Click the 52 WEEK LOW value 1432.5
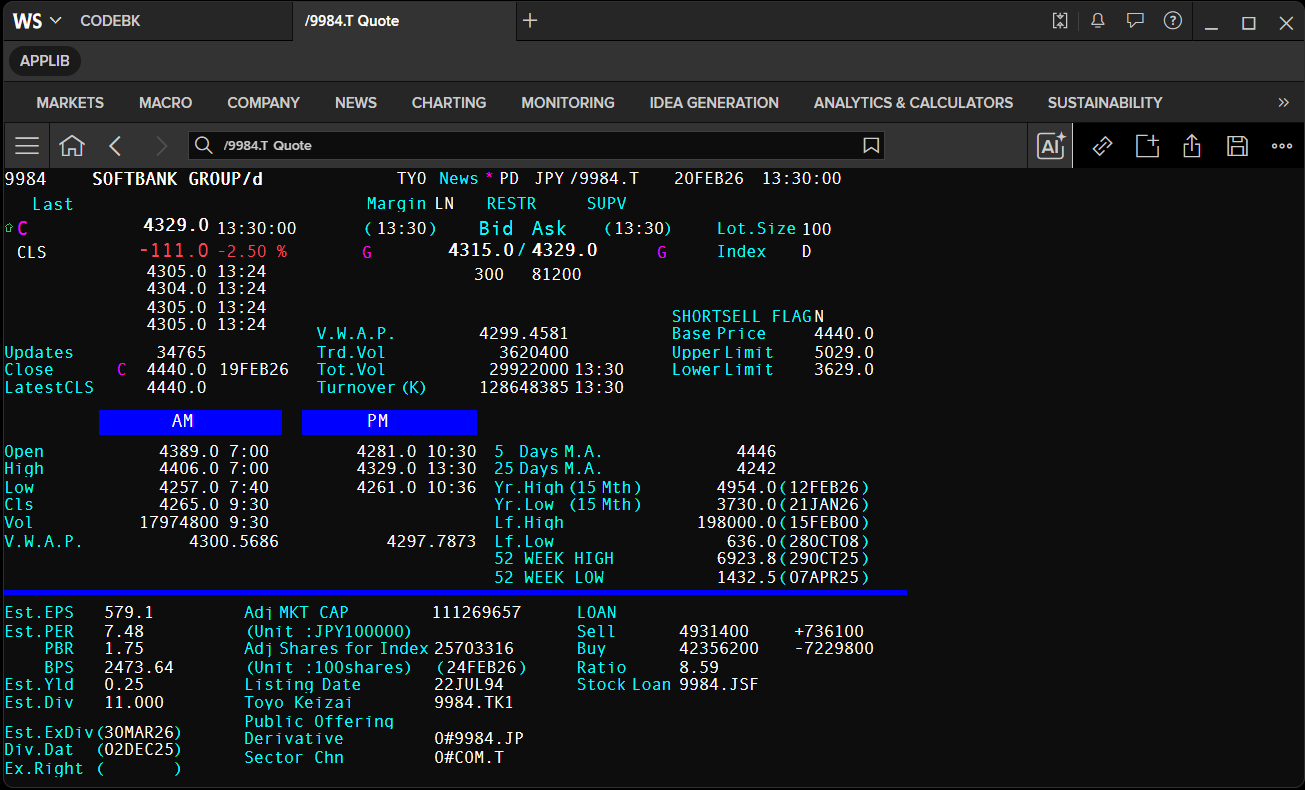Image resolution: width=1305 pixels, height=790 pixels. pyautogui.click(x=747, y=578)
